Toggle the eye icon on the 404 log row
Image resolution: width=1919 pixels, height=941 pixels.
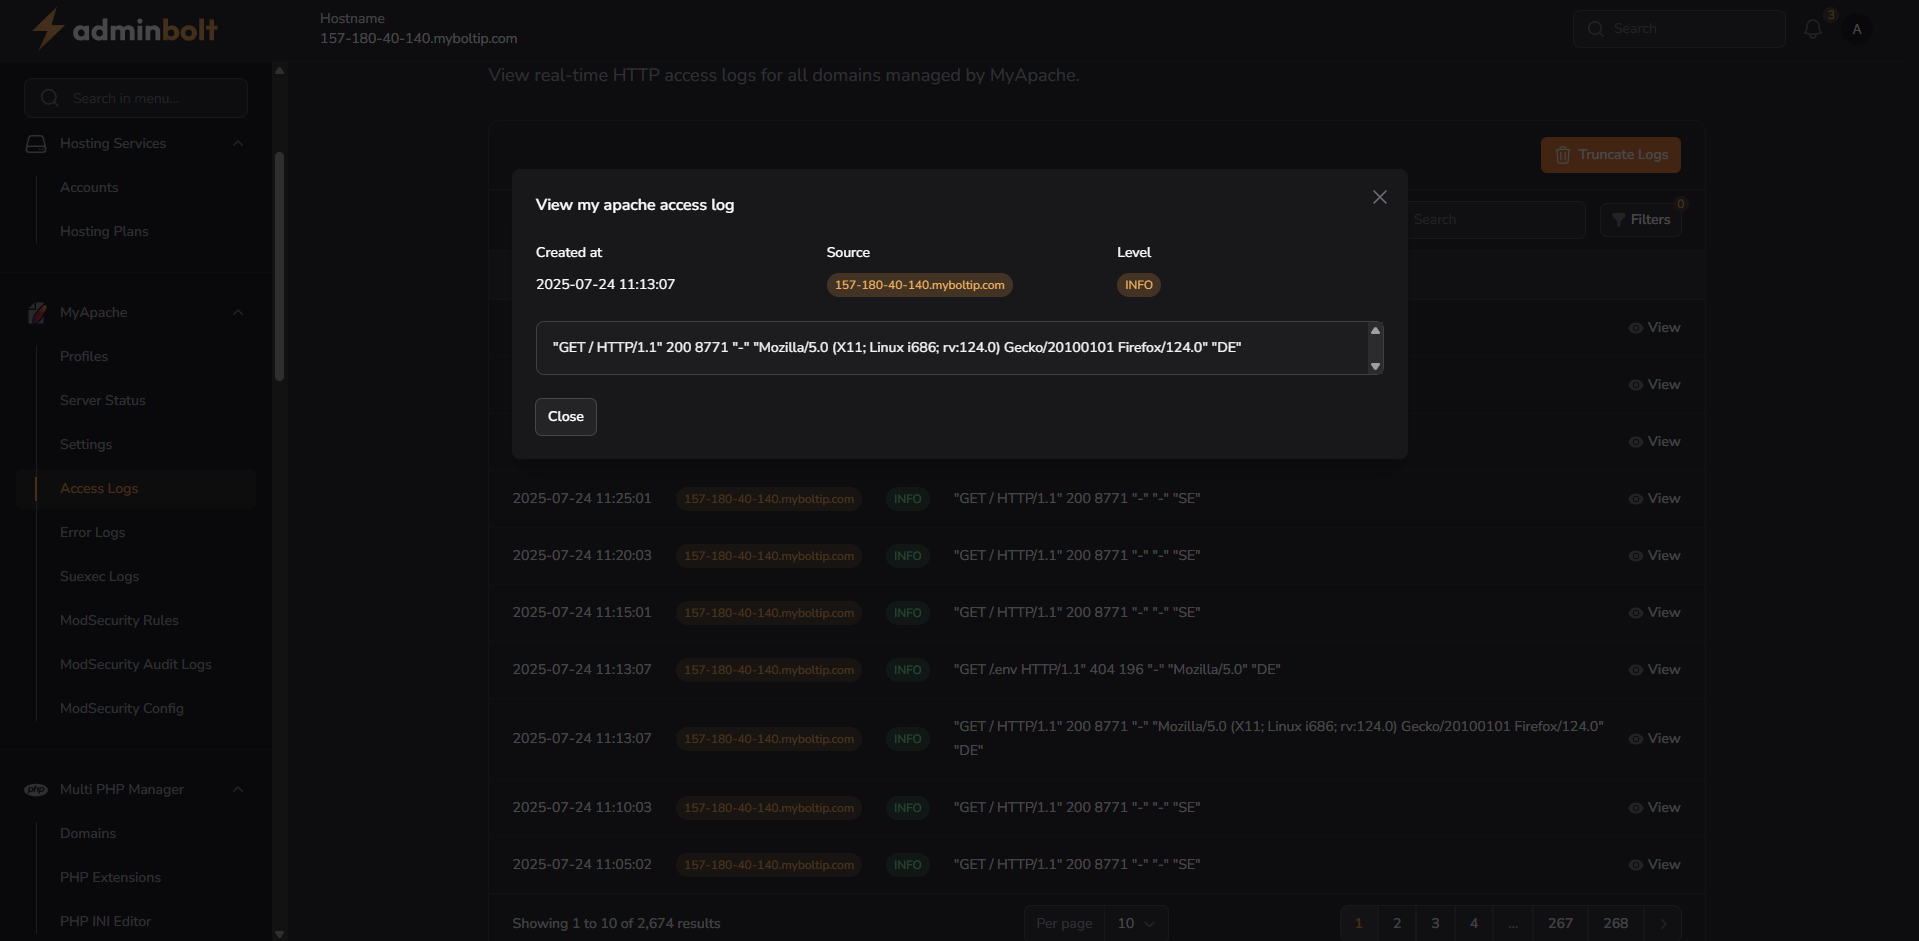coord(1636,669)
